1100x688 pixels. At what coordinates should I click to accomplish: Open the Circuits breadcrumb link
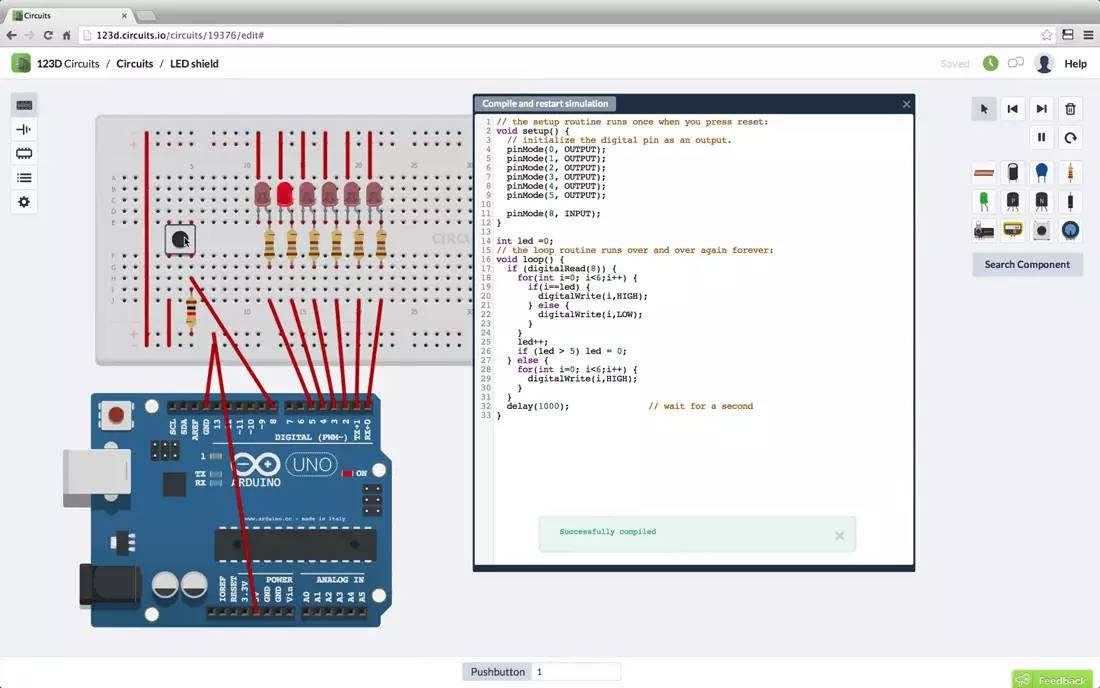tap(134, 63)
